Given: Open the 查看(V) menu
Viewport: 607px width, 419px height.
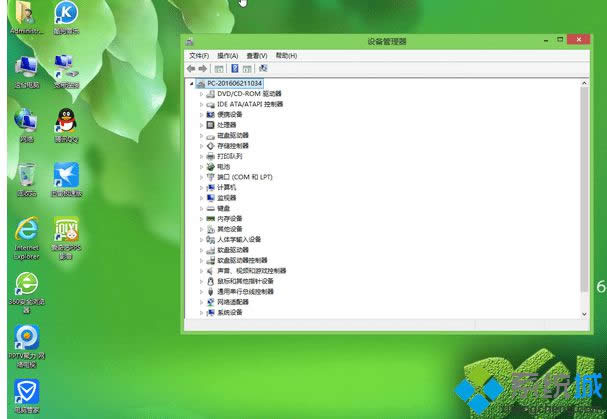Looking at the screenshot, I should point(257,56).
